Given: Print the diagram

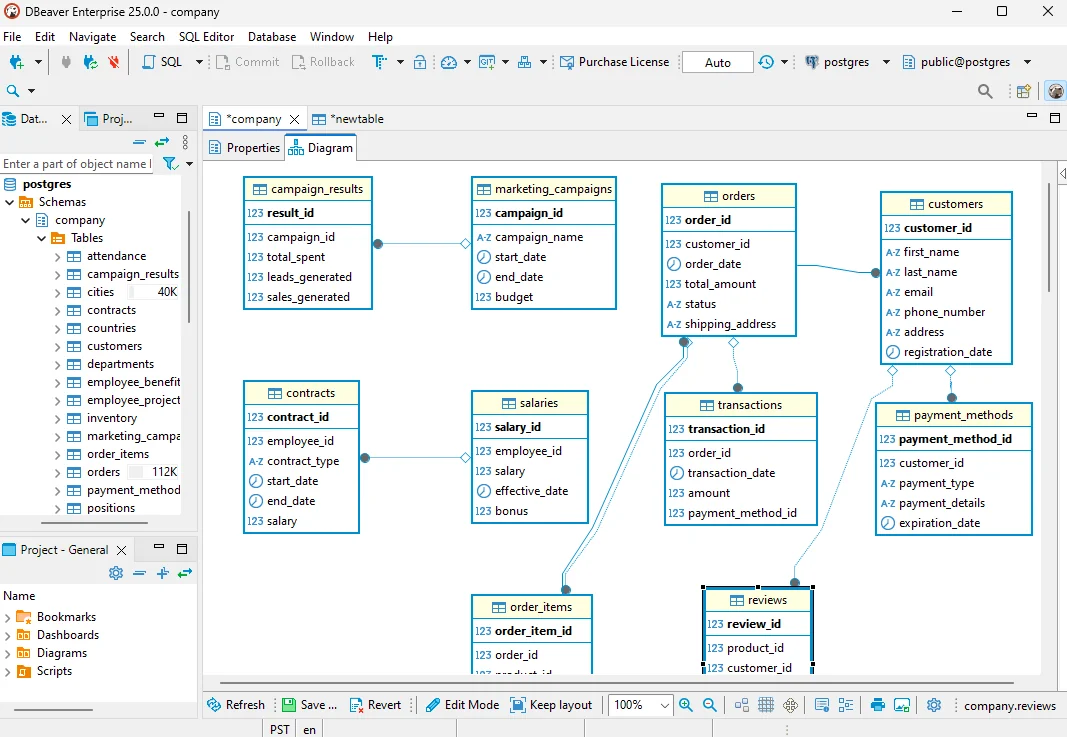Looking at the screenshot, I should (x=878, y=705).
